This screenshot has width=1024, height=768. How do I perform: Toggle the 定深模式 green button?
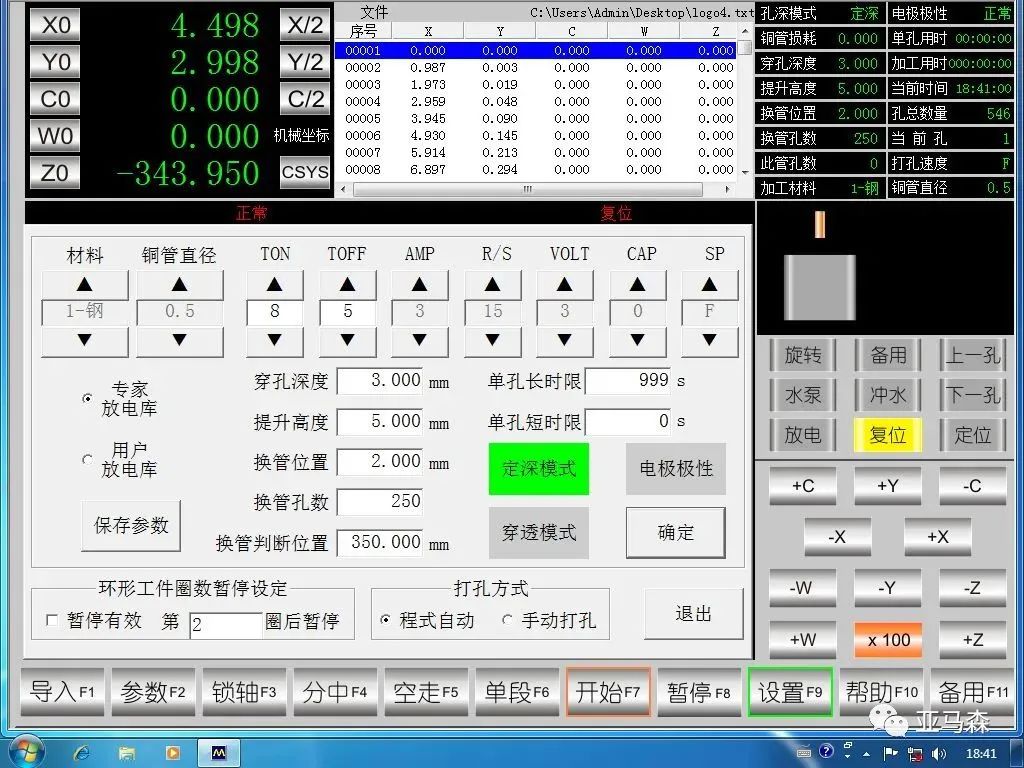pyautogui.click(x=539, y=469)
